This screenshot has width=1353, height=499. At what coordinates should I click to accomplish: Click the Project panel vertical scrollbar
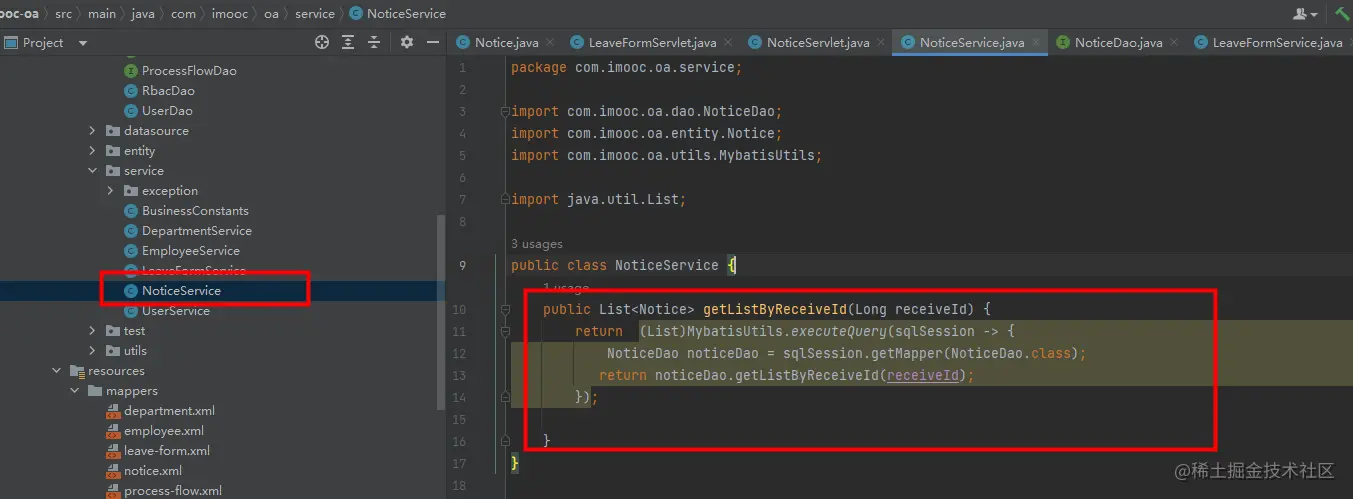point(441,310)
